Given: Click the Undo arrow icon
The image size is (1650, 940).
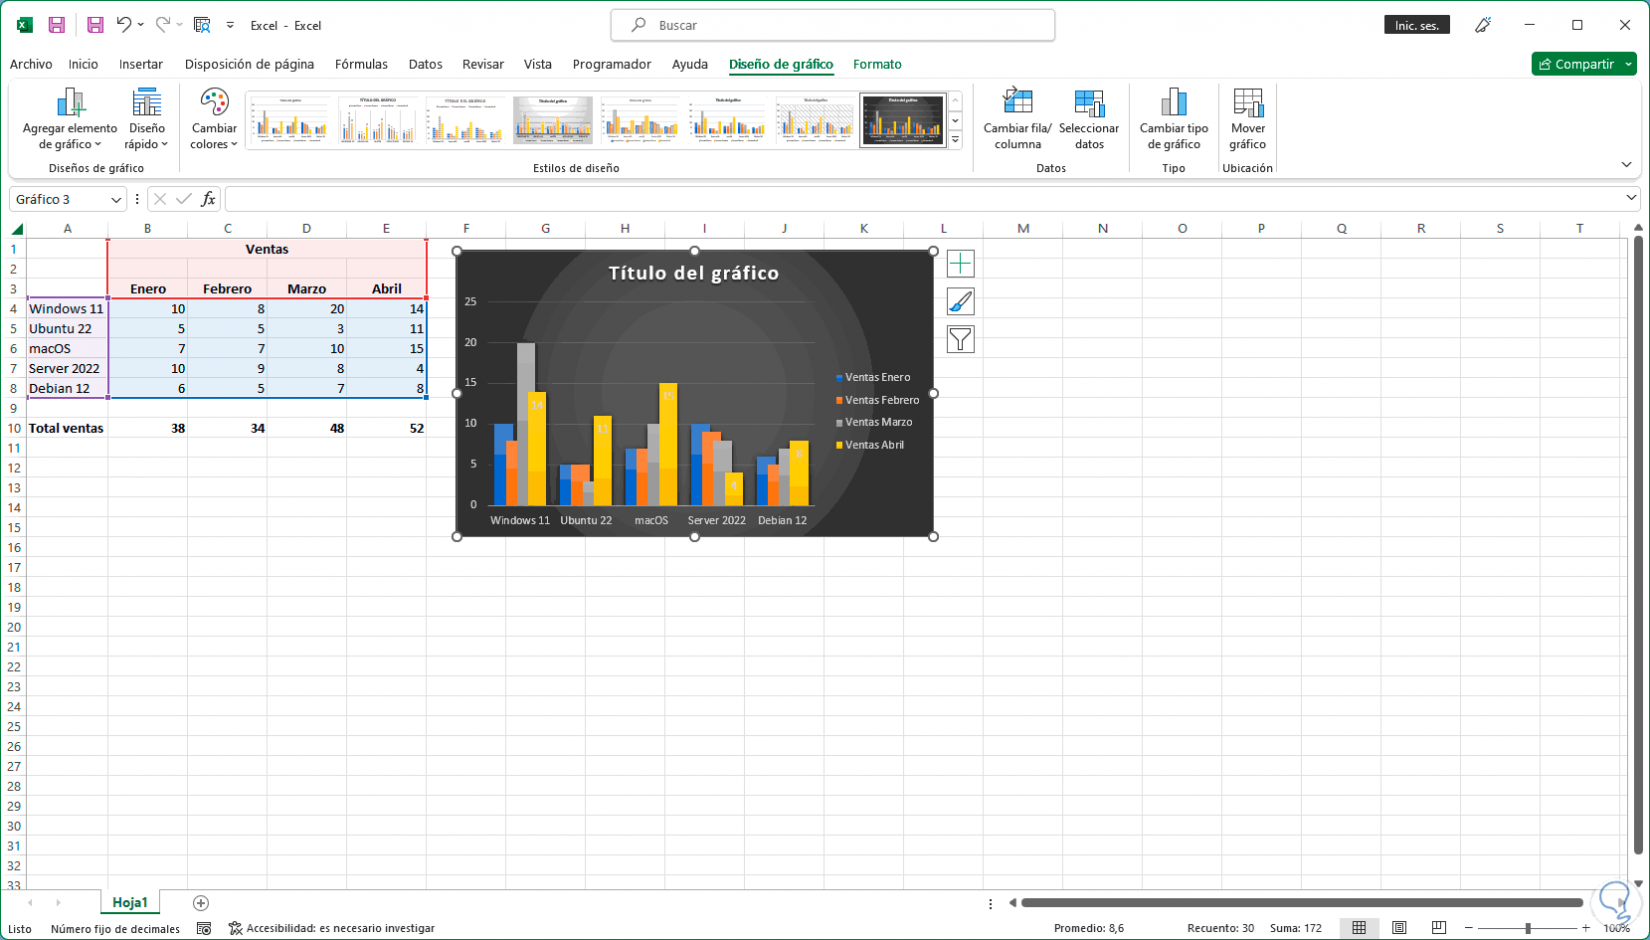Looking at the screenshot, I should (x=124, y=25).
